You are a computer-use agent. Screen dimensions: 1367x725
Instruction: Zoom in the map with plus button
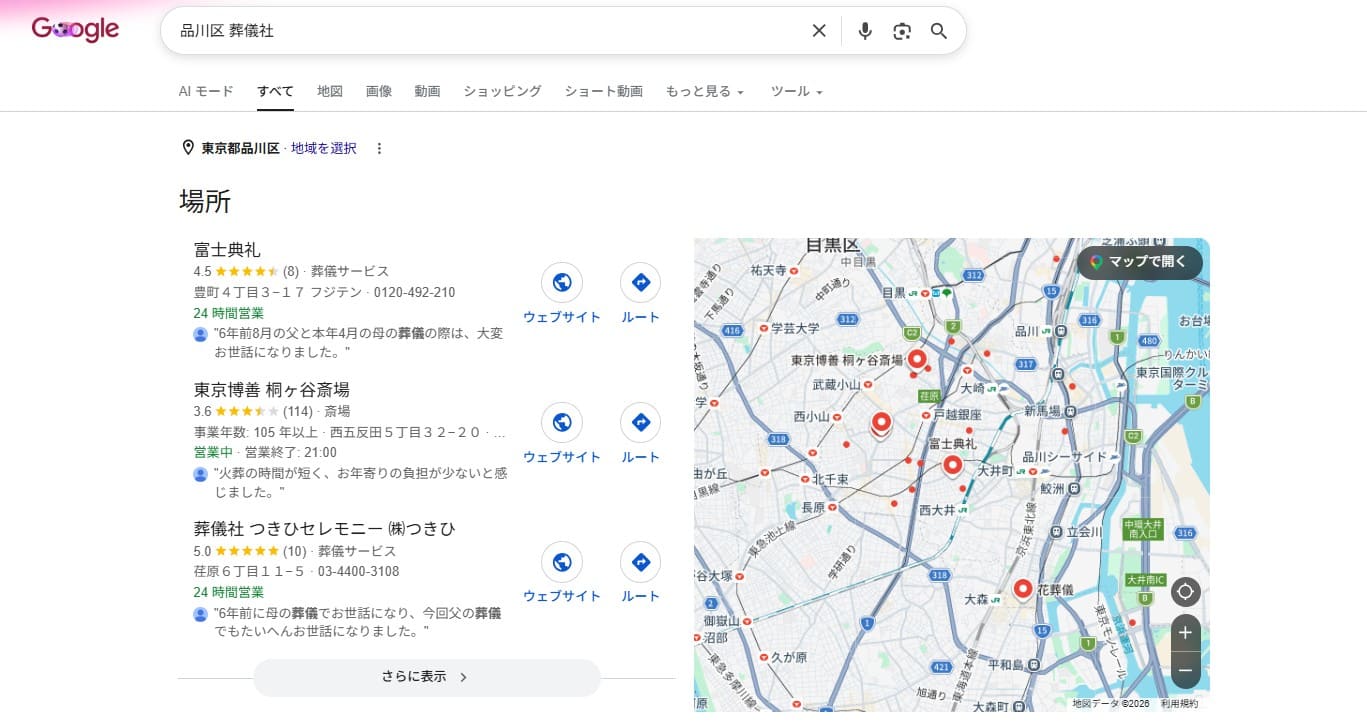coord(1185,633)
